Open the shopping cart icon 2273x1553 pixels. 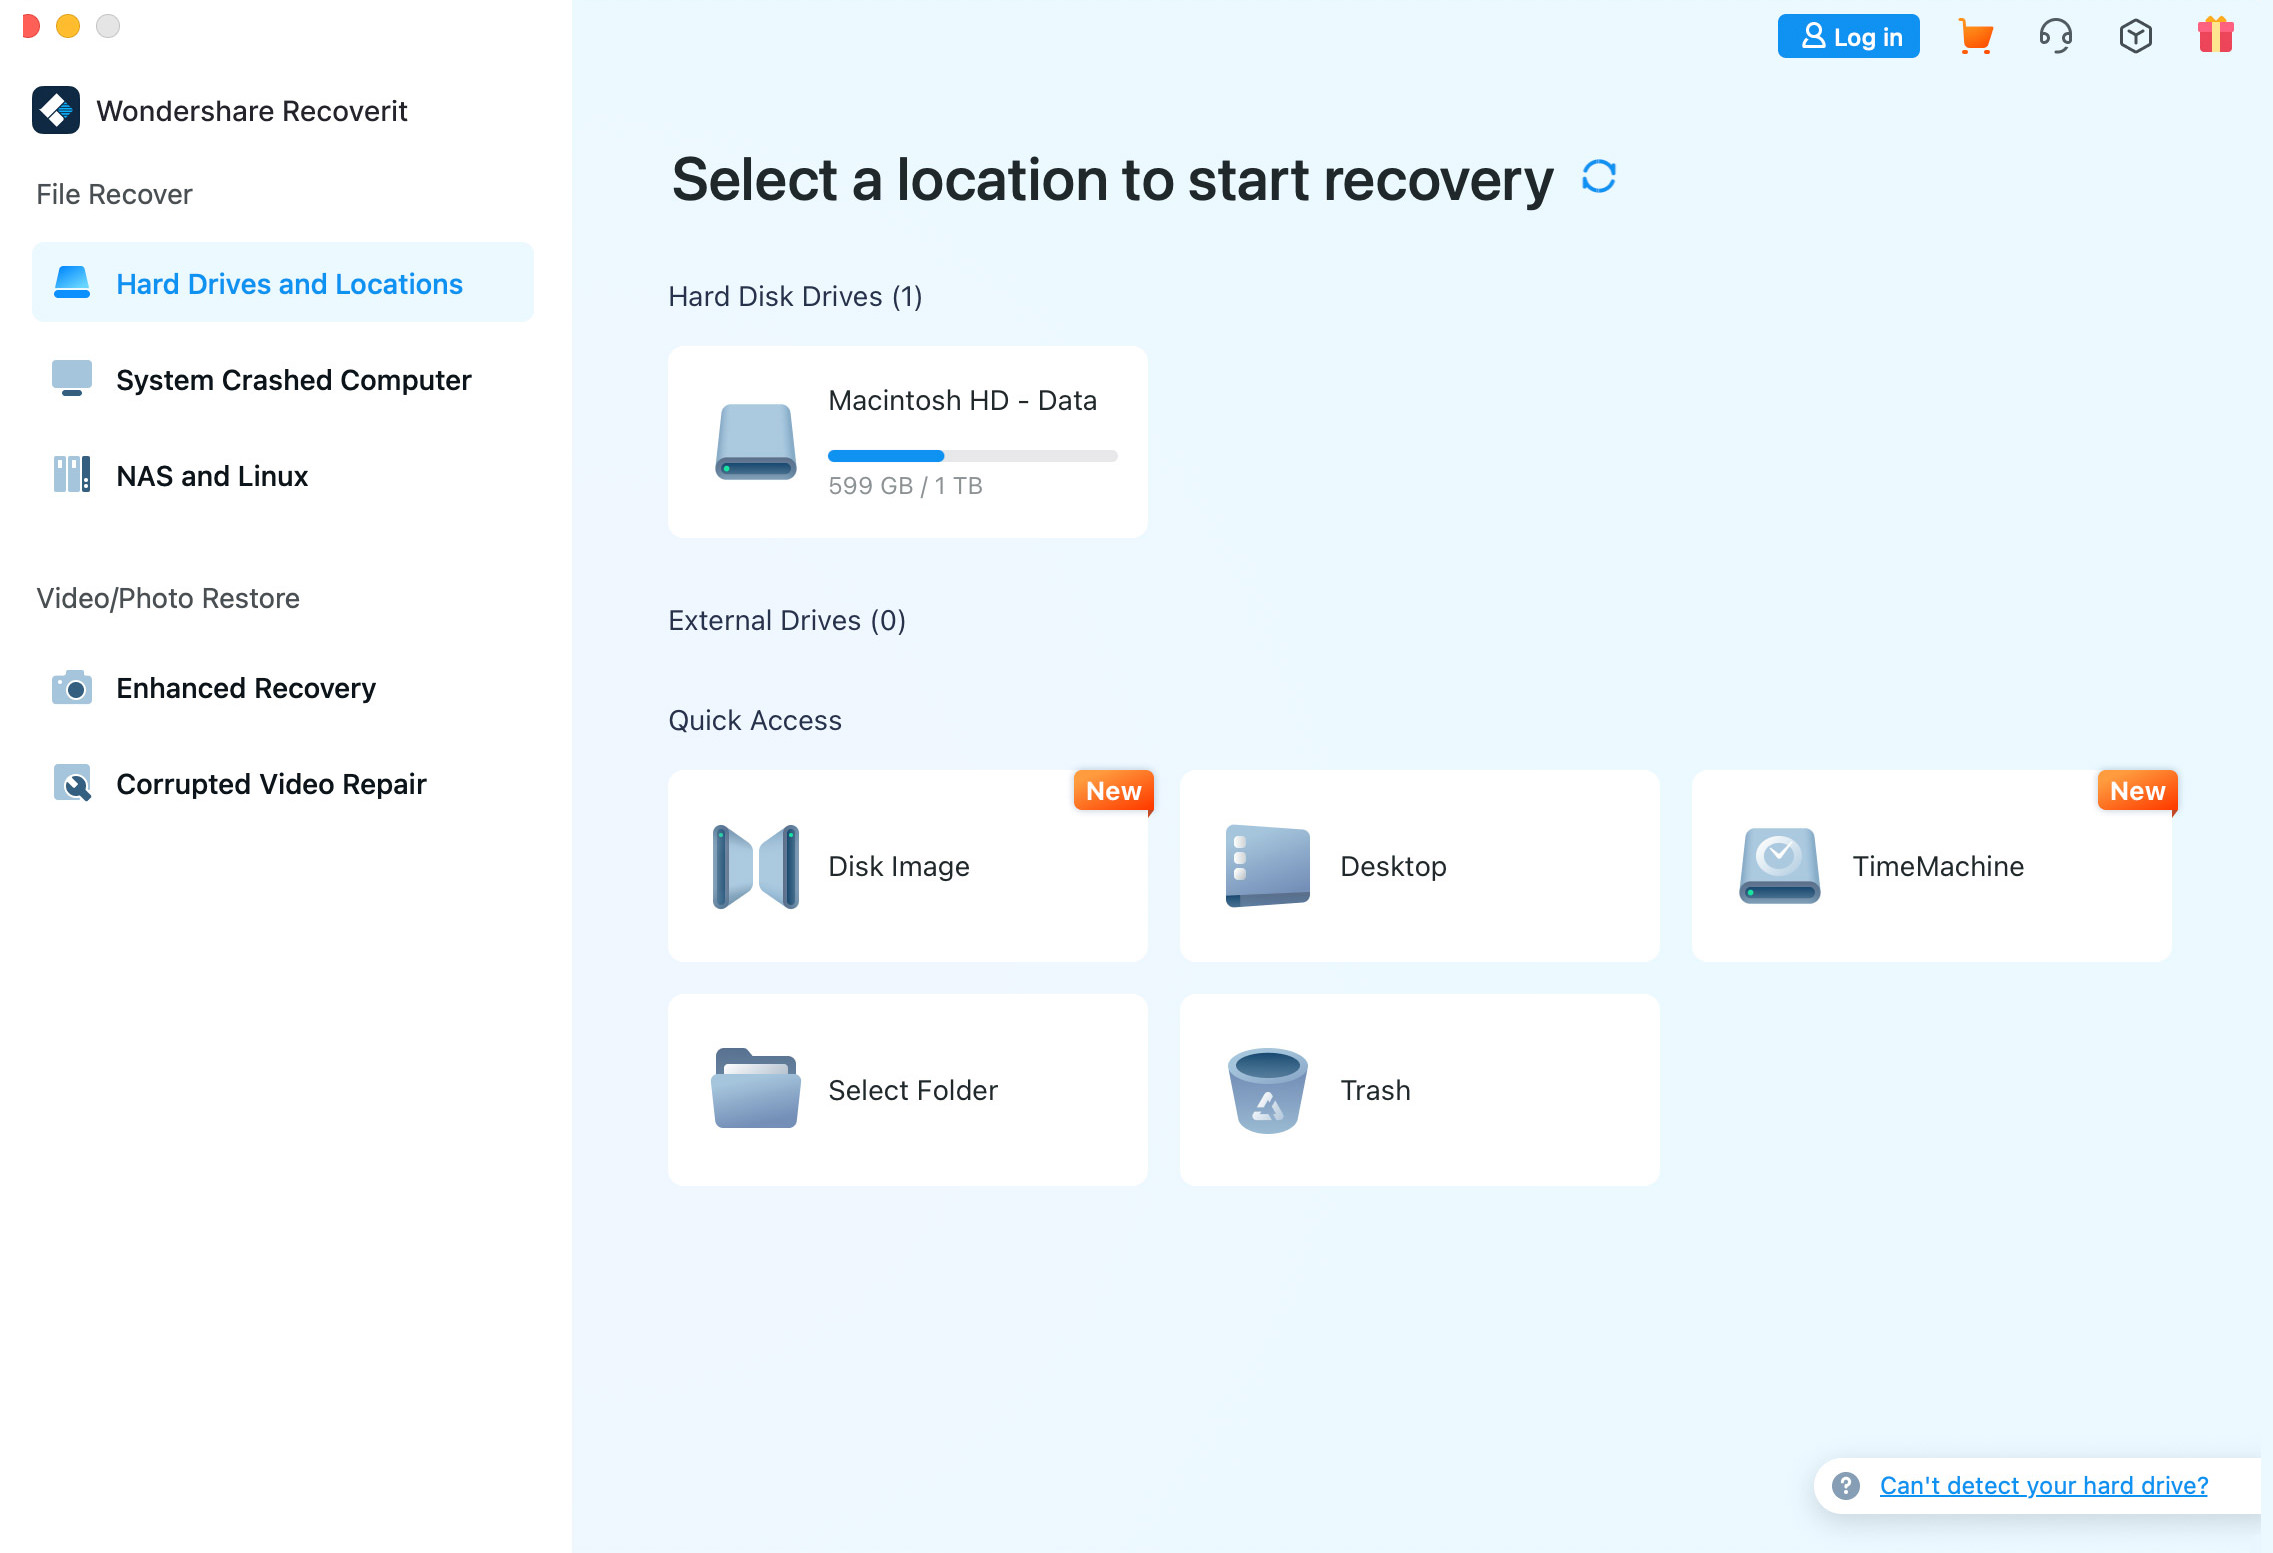coord(1975,36)
